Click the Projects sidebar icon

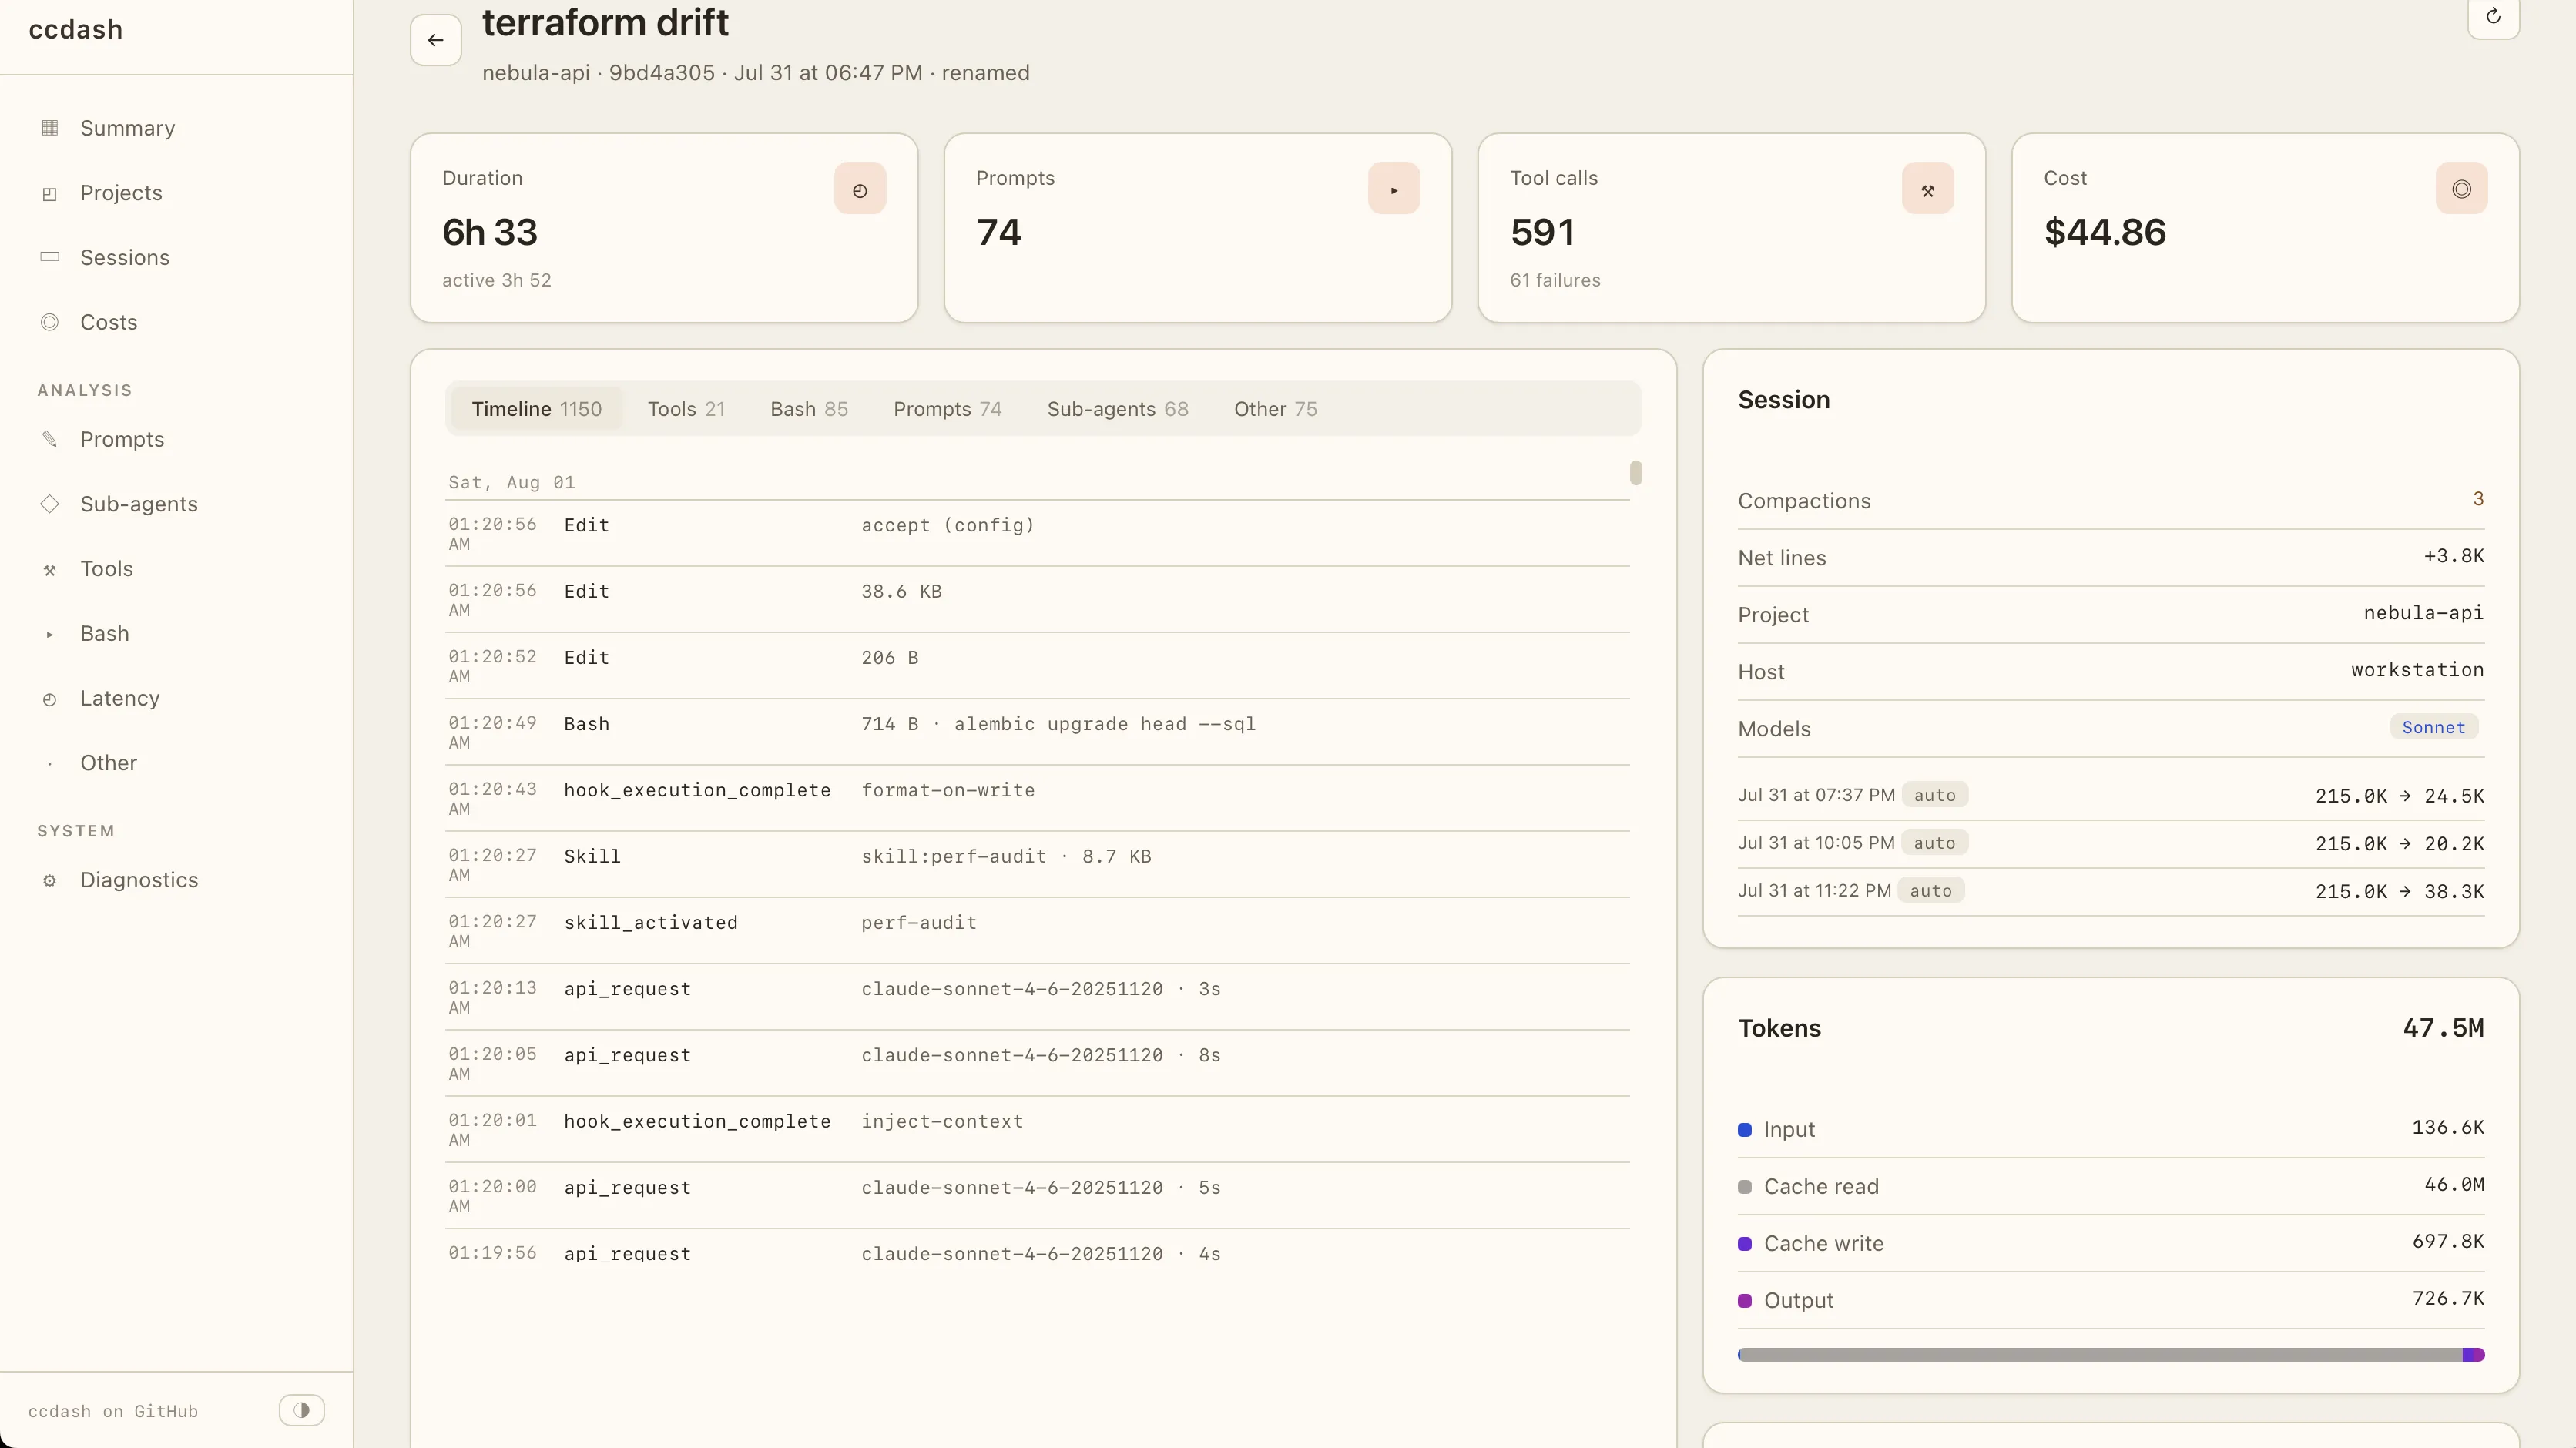point(49,193)
